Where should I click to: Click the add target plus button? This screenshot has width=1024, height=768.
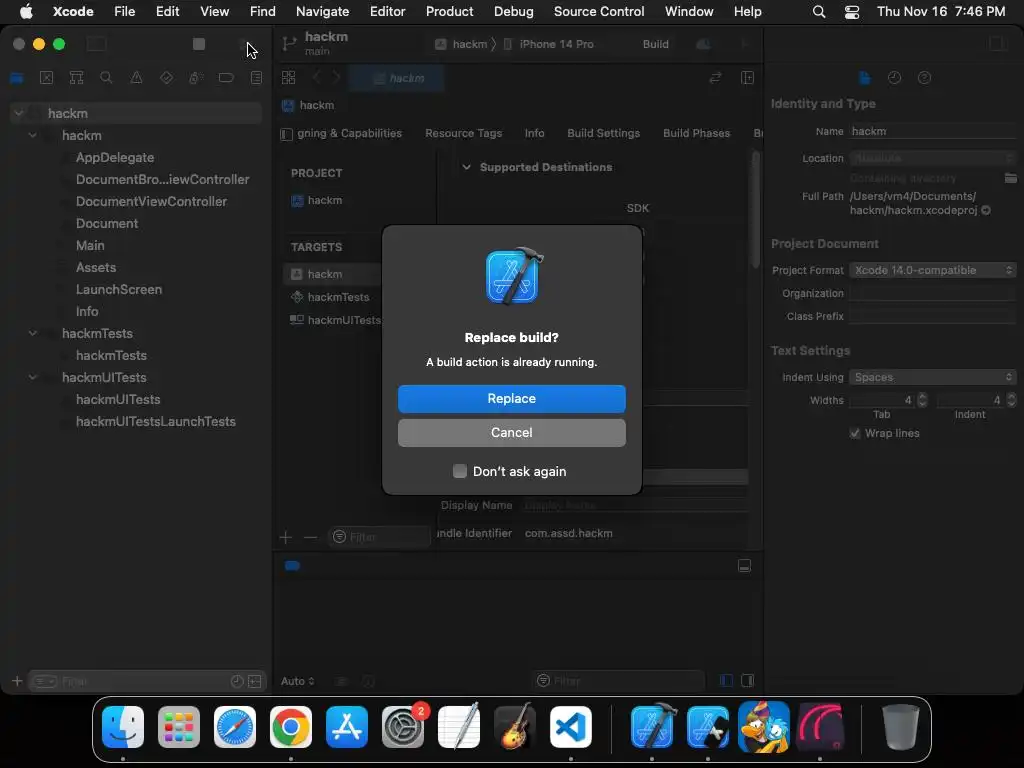pos(285,537)
